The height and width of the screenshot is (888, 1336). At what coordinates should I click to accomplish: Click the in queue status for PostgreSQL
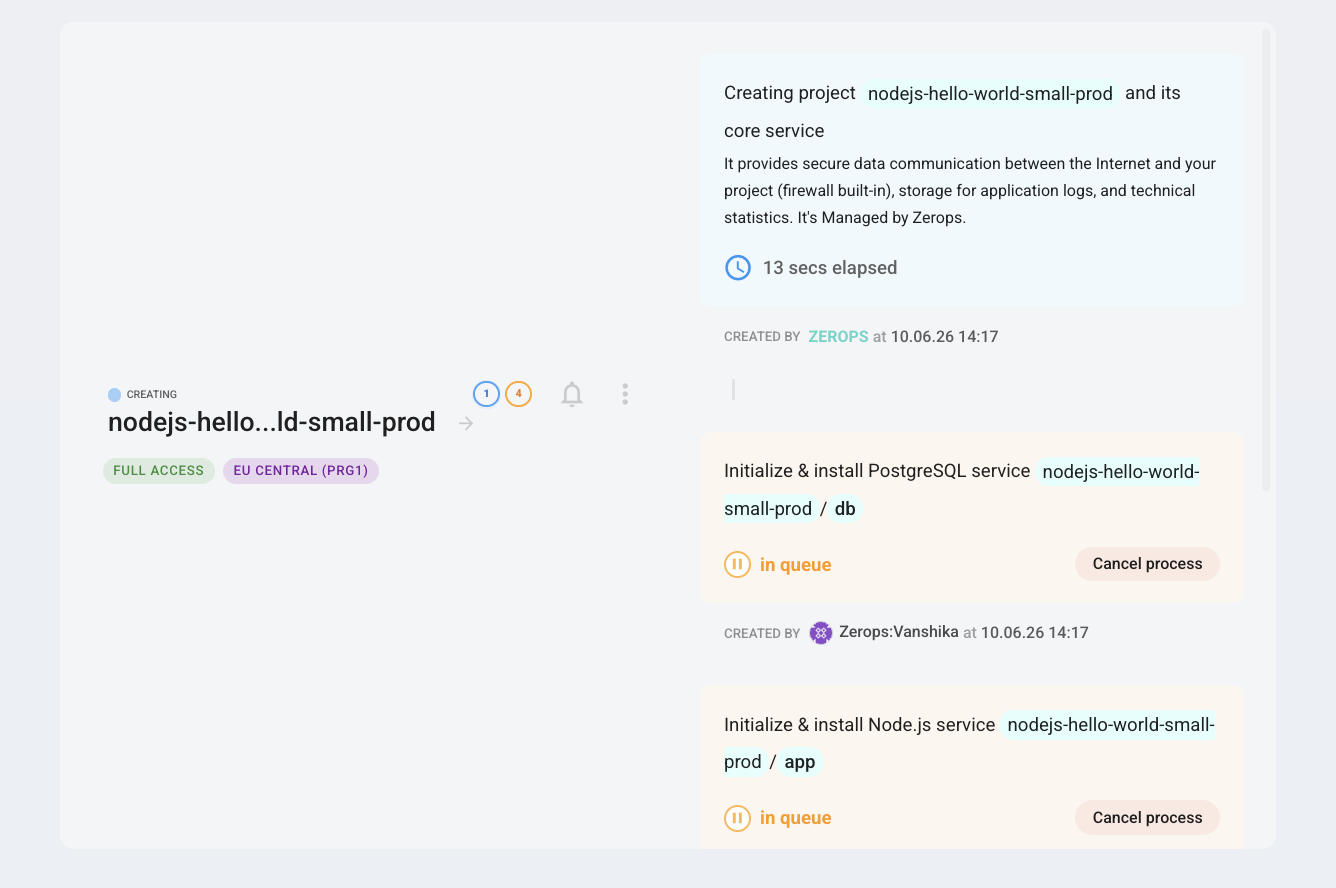[795, 565]
